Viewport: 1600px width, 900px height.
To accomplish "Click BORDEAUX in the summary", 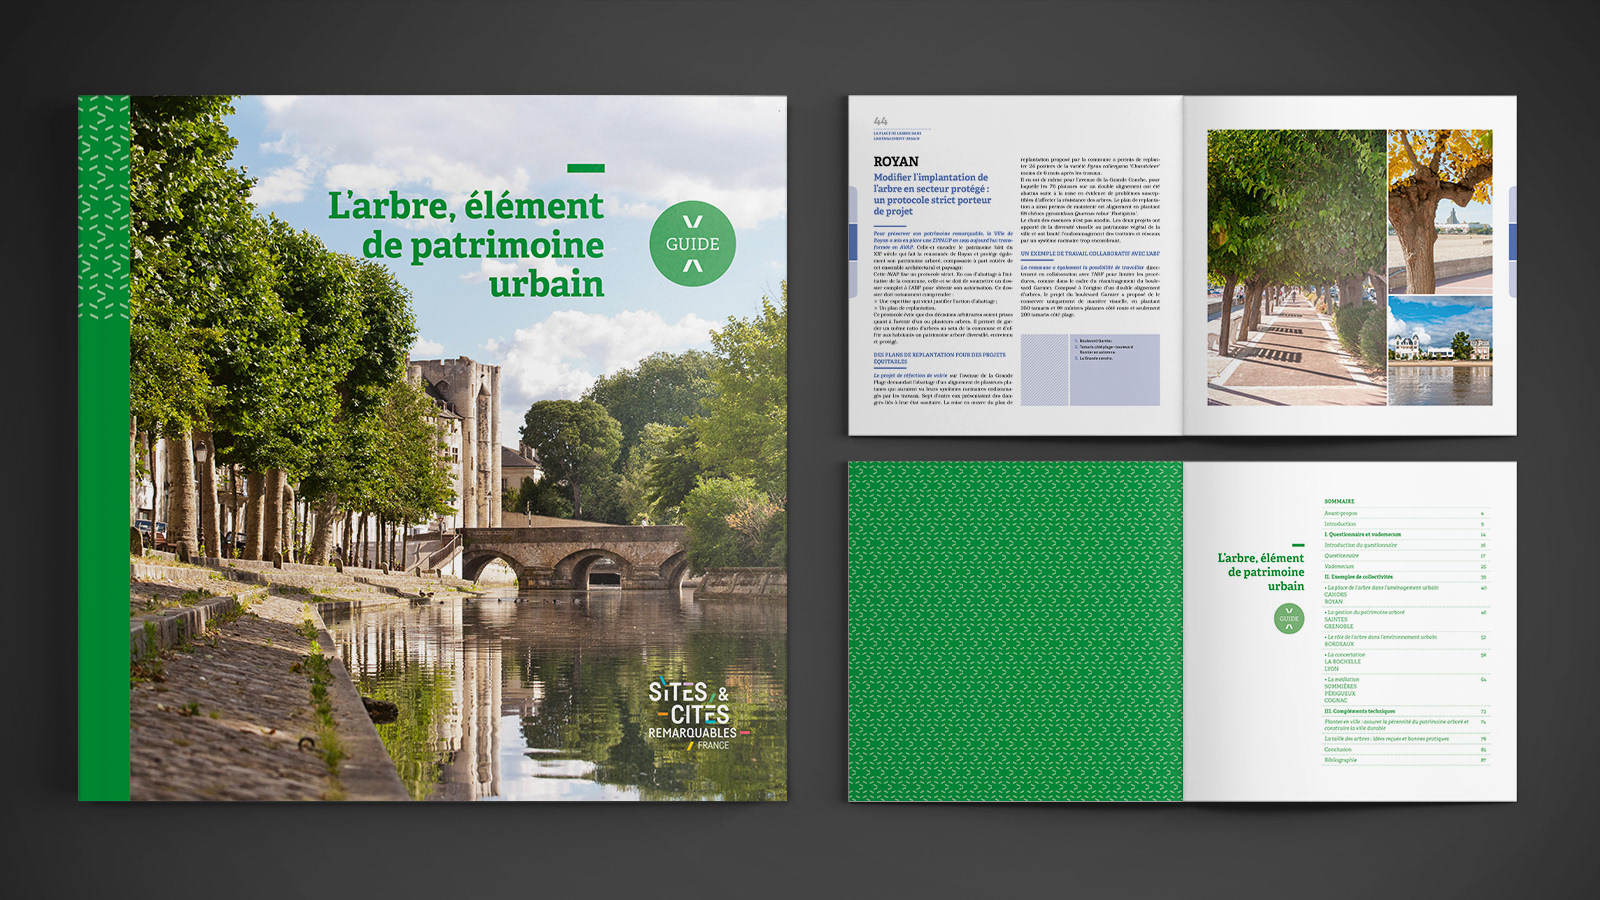I will 1339,644.
